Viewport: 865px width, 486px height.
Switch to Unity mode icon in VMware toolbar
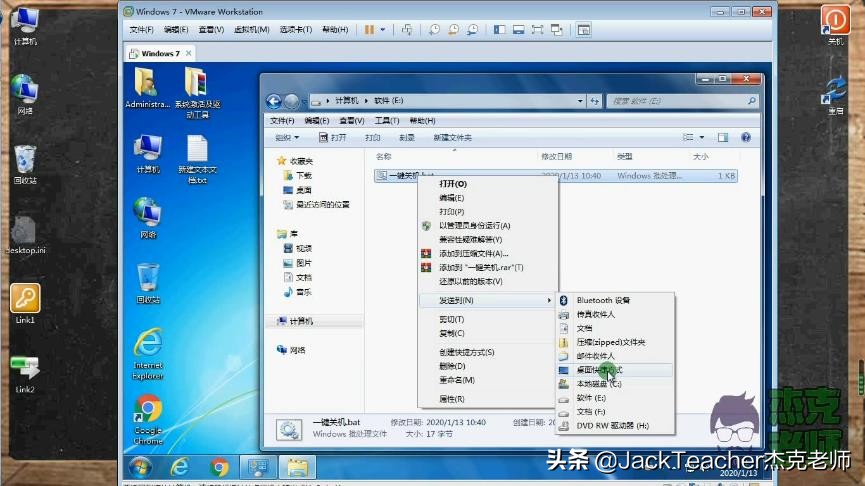pyautogui.click(x=557, y=30)
